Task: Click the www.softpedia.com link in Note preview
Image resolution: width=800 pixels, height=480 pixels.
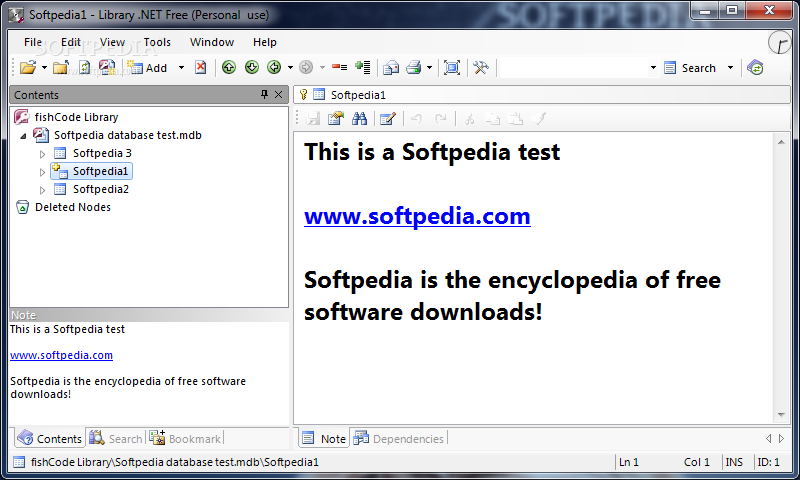Action: pyautogui.click(x=61, y=355)
